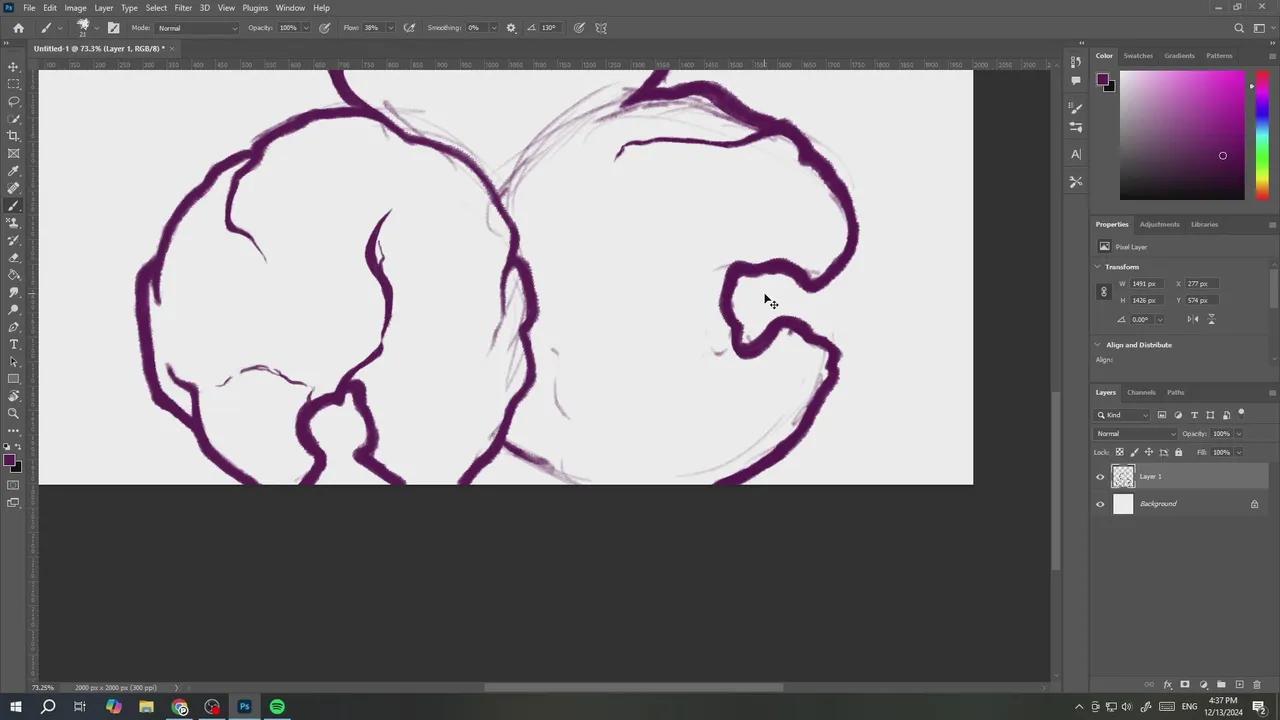Switch to the Paths tab
Screen dimensions: 1280x720
[x=1175, y=392]
